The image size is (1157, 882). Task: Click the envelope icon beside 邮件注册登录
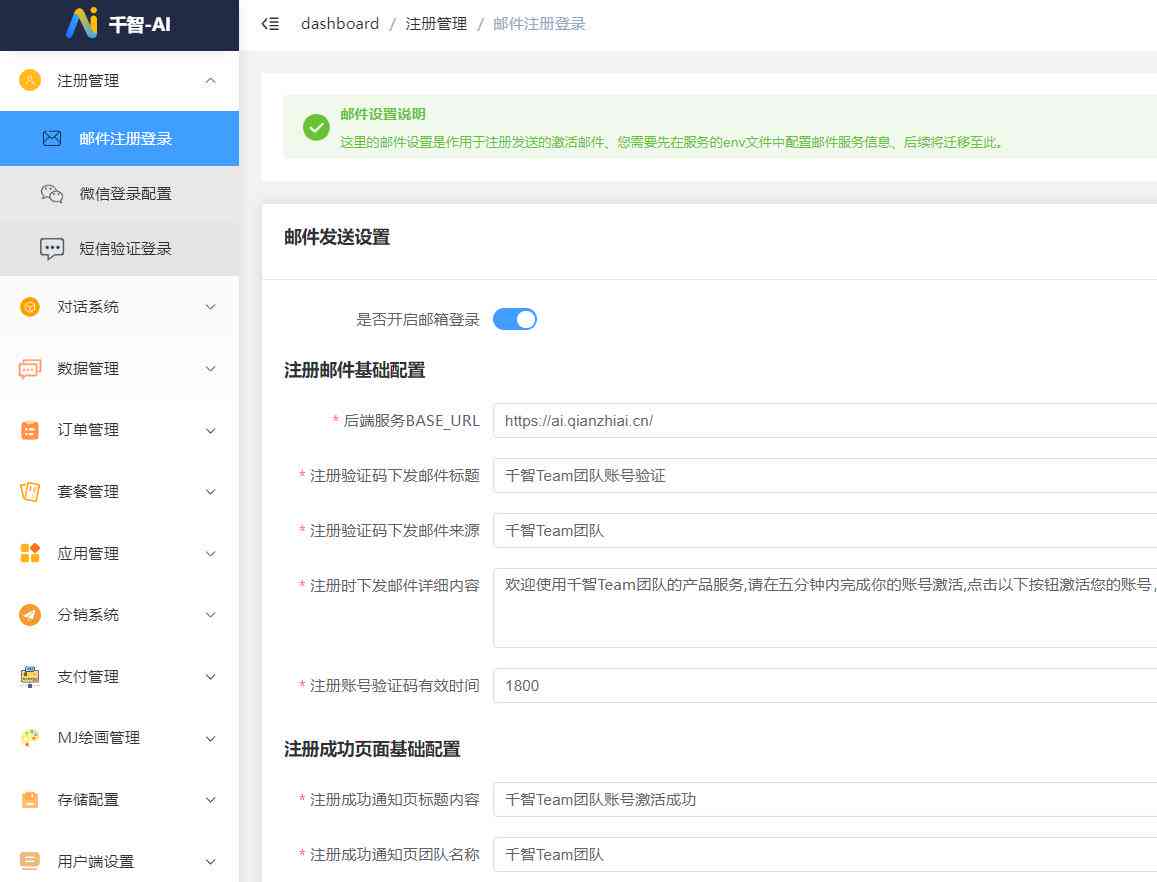tap(52, 138)
